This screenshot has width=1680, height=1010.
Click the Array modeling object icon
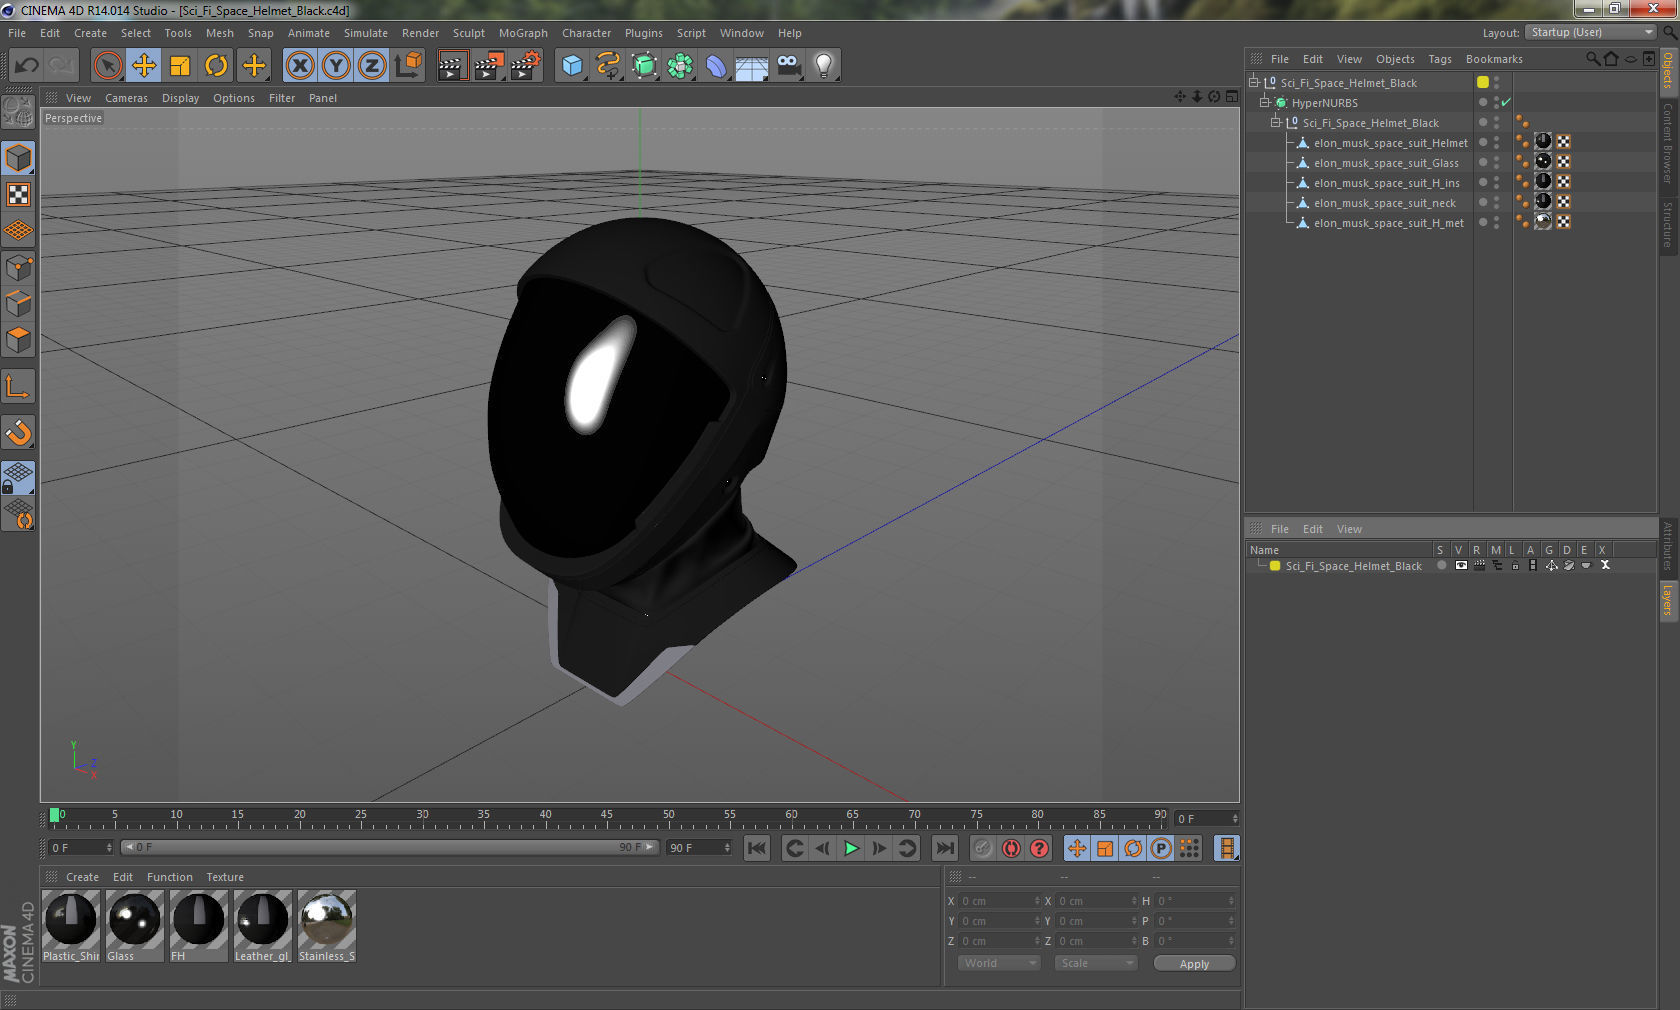pos(680,66)
